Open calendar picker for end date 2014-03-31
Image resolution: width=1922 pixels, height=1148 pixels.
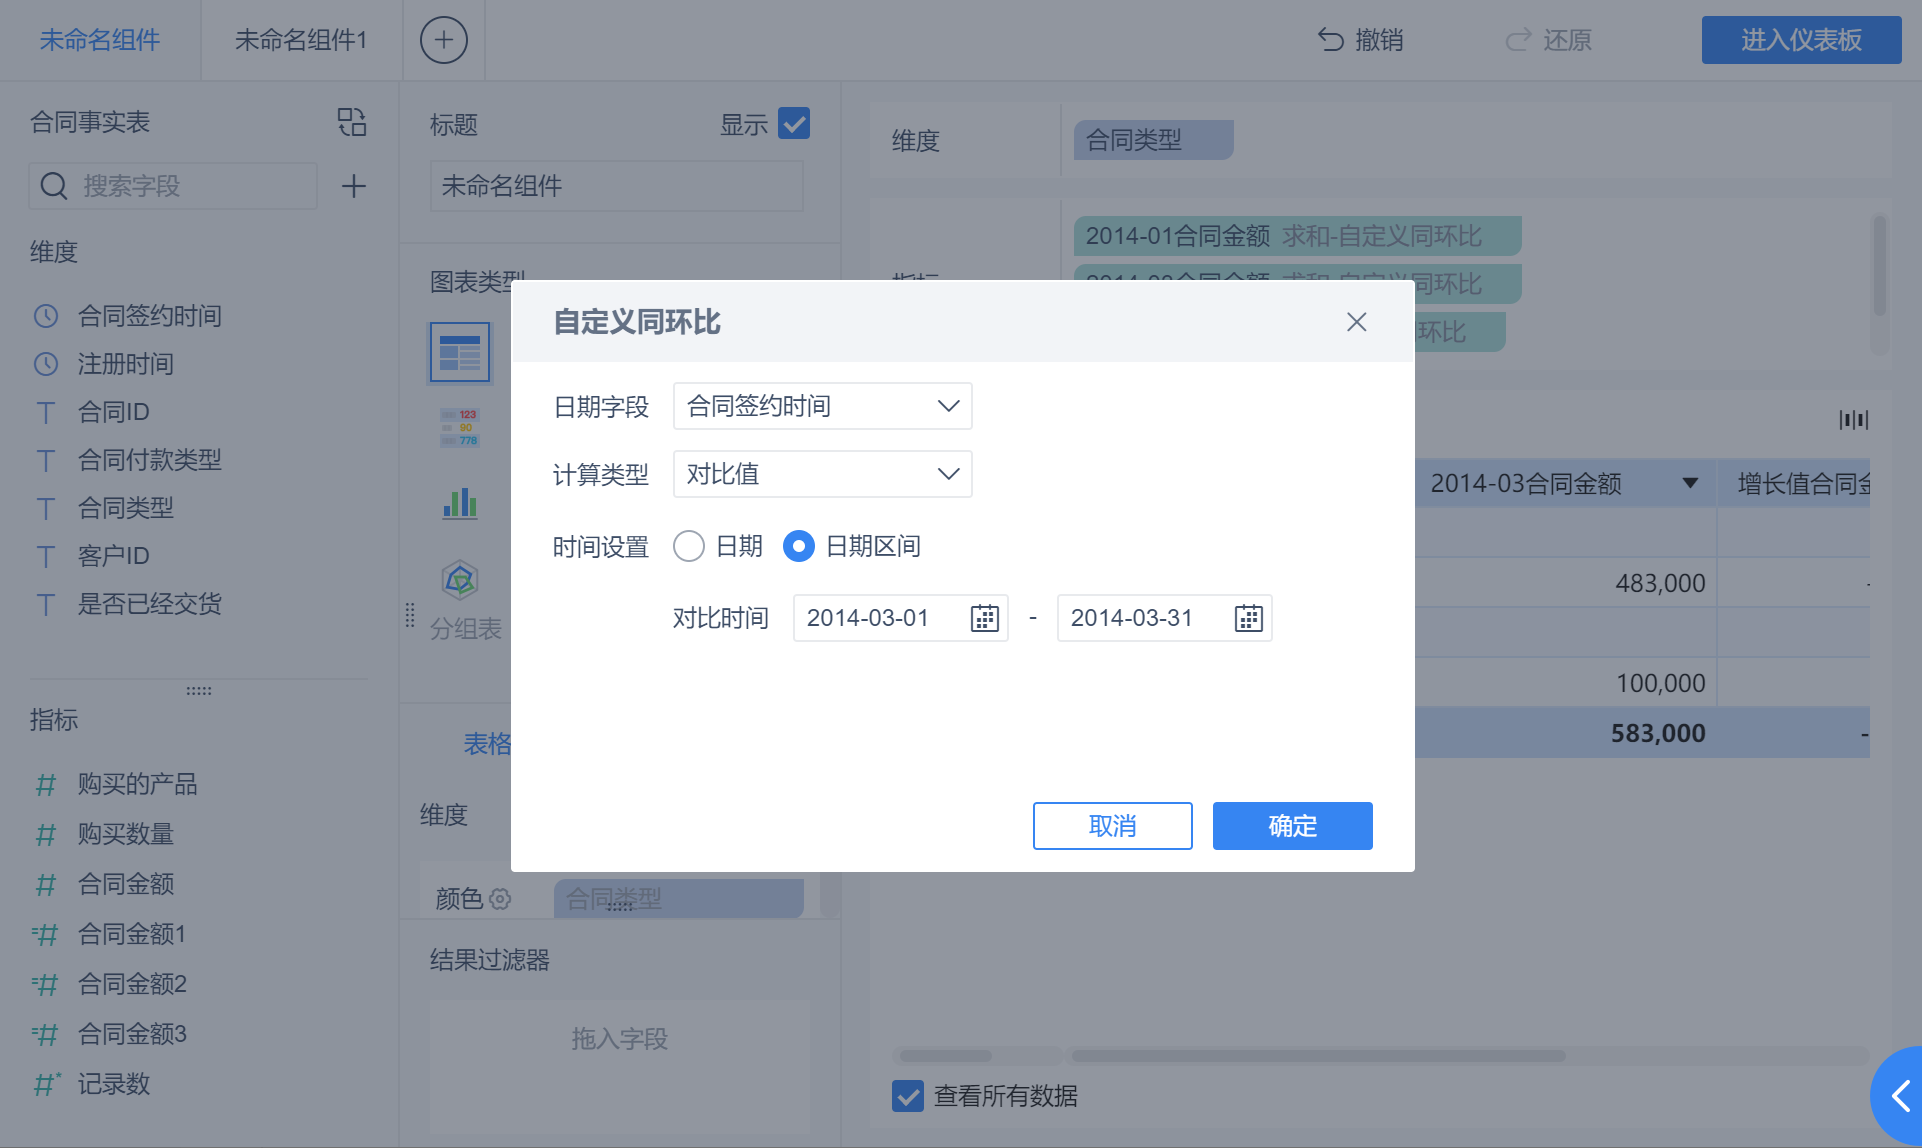1248,618
